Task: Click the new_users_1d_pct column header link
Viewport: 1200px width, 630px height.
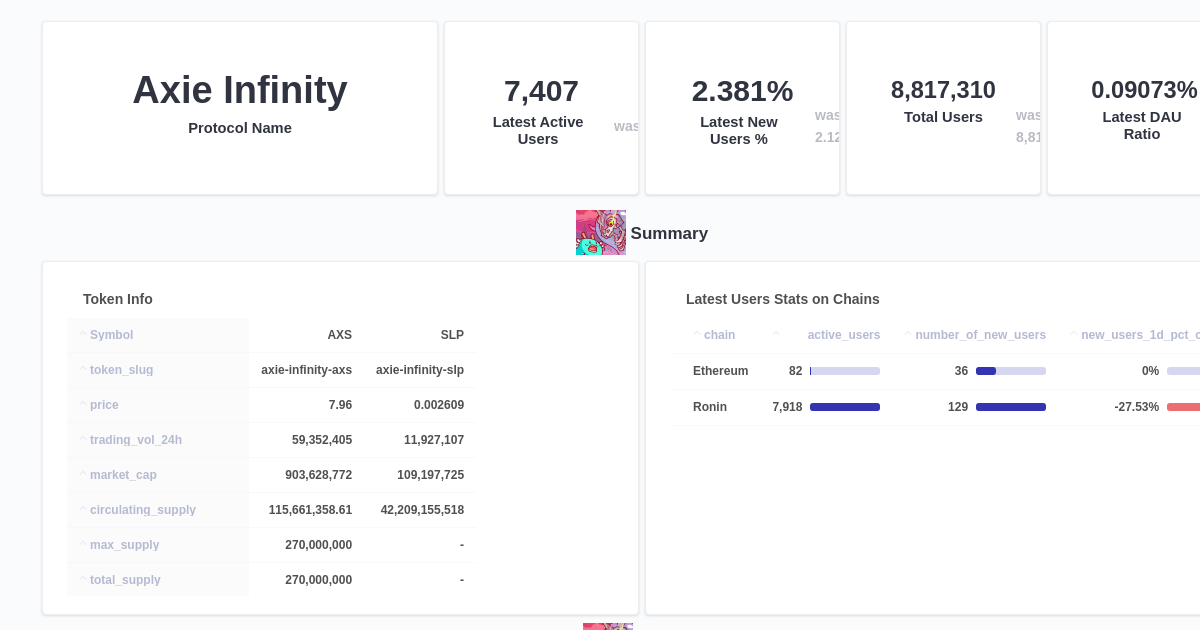Action: [1140, 334]
